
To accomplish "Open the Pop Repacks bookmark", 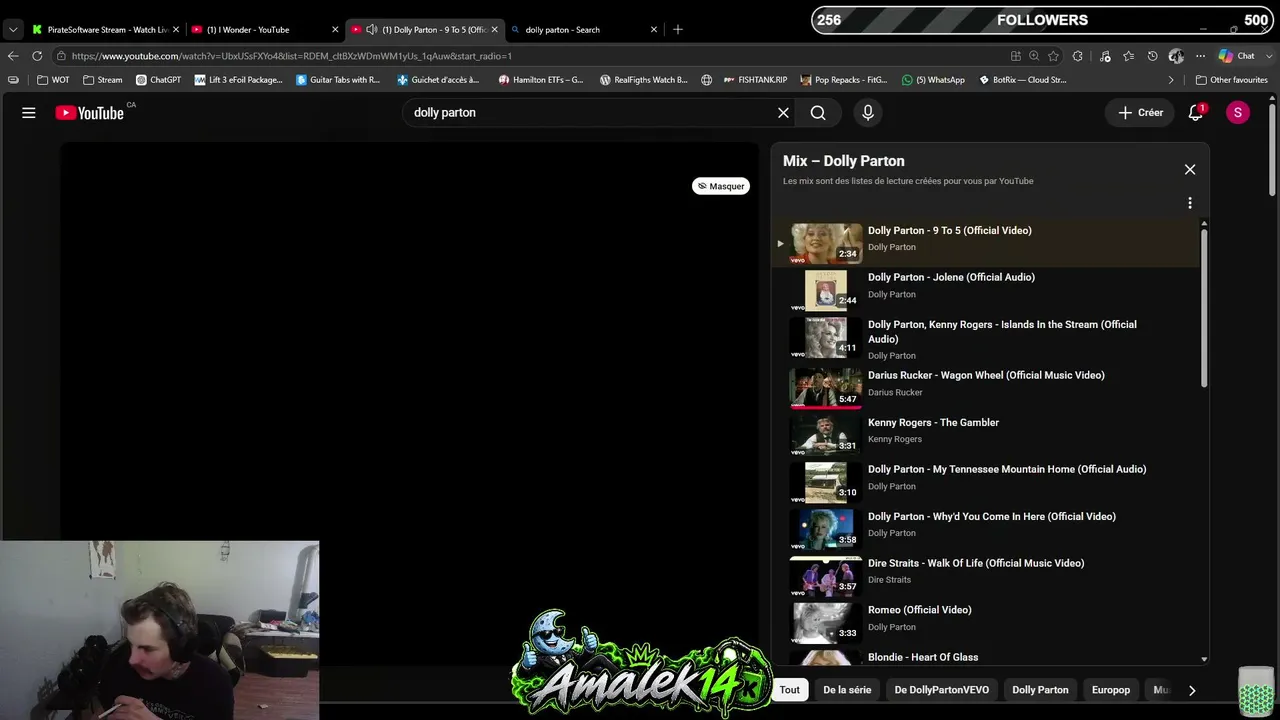I will (x=843, y=80).
